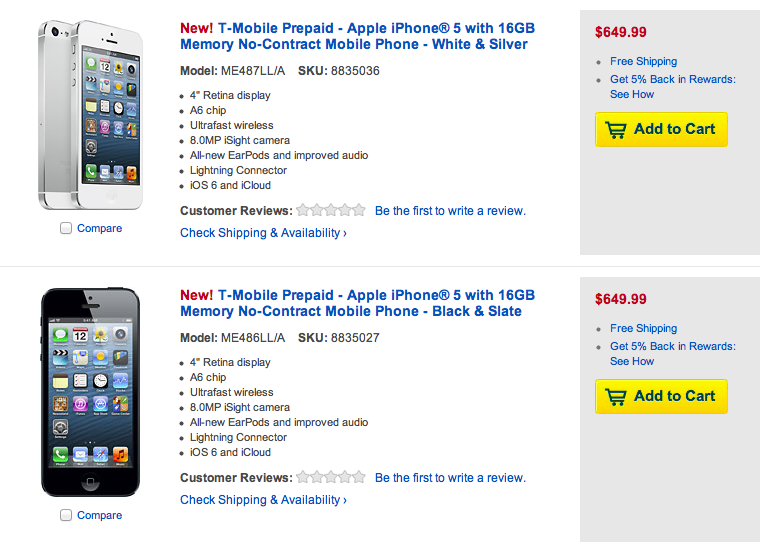Click the star rating for White & Silver iPhone
The width and height of the screenshot is (761, 552).
(x=331, y=211)
